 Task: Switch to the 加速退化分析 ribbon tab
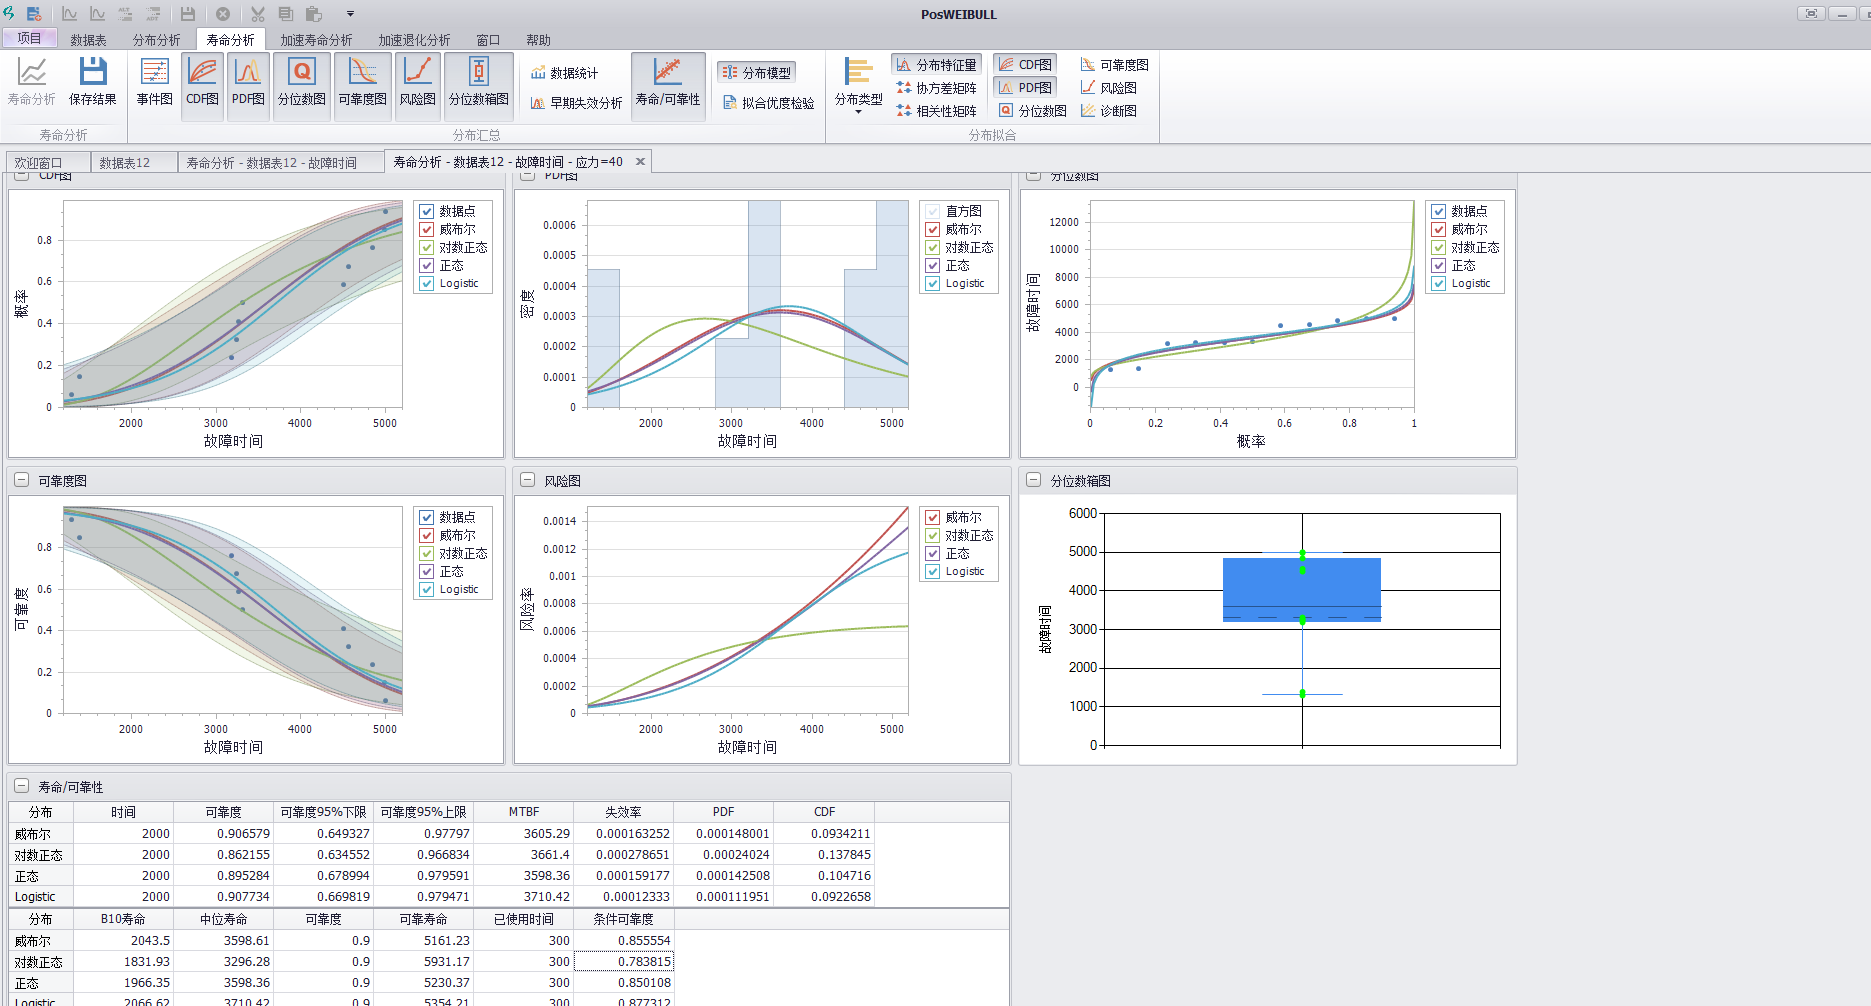tap(414, 40)
